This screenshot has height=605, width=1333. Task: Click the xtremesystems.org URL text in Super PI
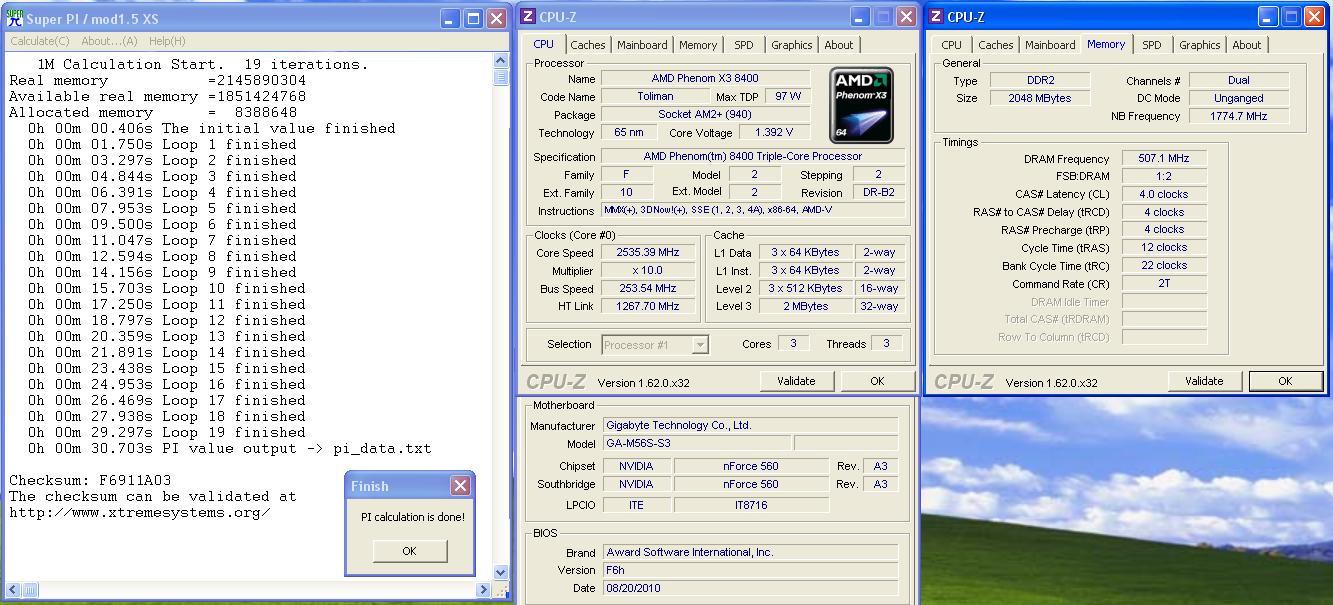140,512
